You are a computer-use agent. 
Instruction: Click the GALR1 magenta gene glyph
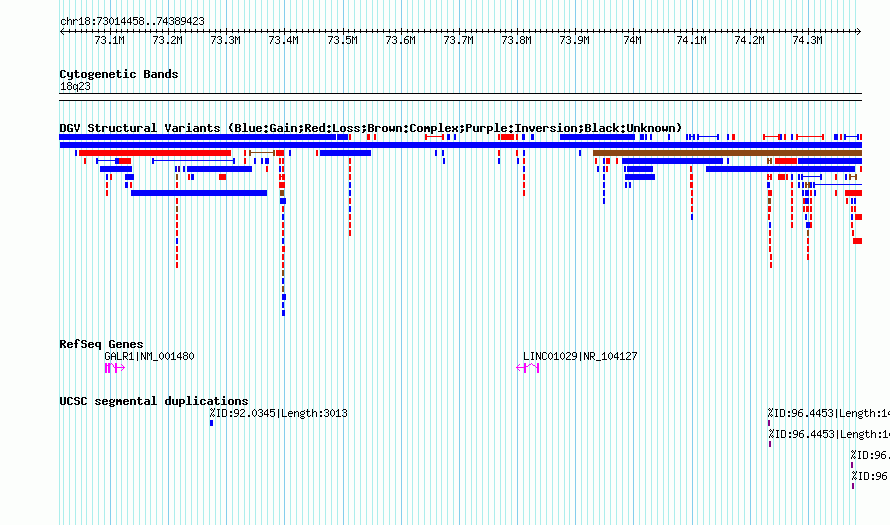(x=115, y=368)
